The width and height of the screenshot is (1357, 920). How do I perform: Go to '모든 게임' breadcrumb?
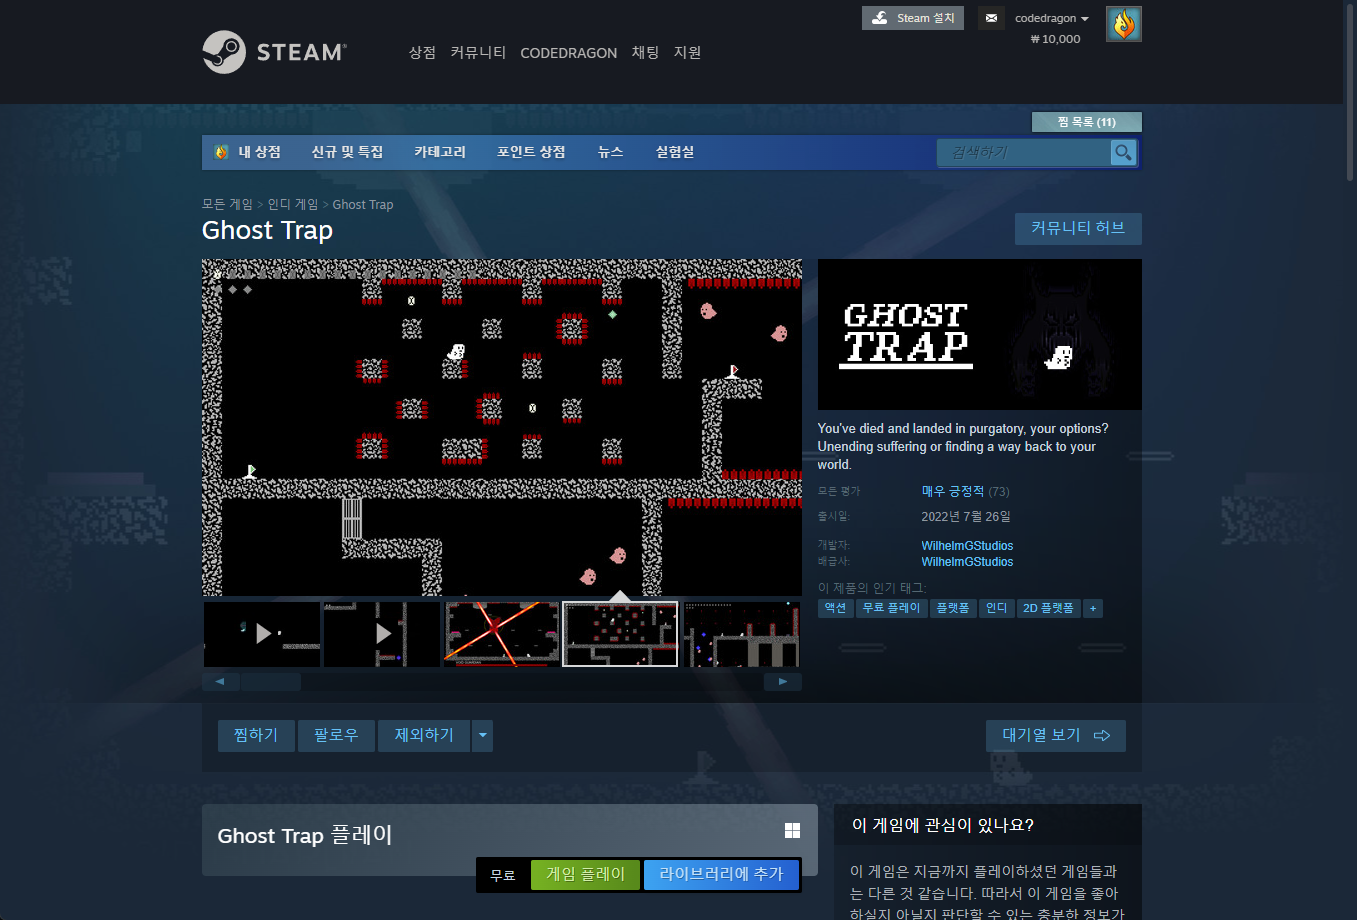(x=227, y=204)
